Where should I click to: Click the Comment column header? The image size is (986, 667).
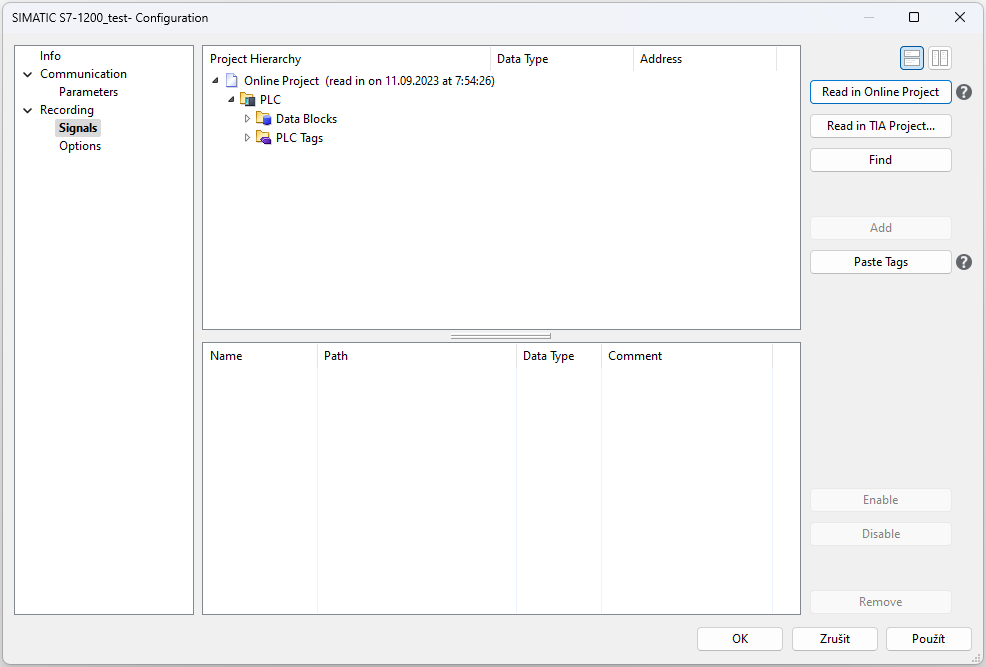tap(687, 356)
